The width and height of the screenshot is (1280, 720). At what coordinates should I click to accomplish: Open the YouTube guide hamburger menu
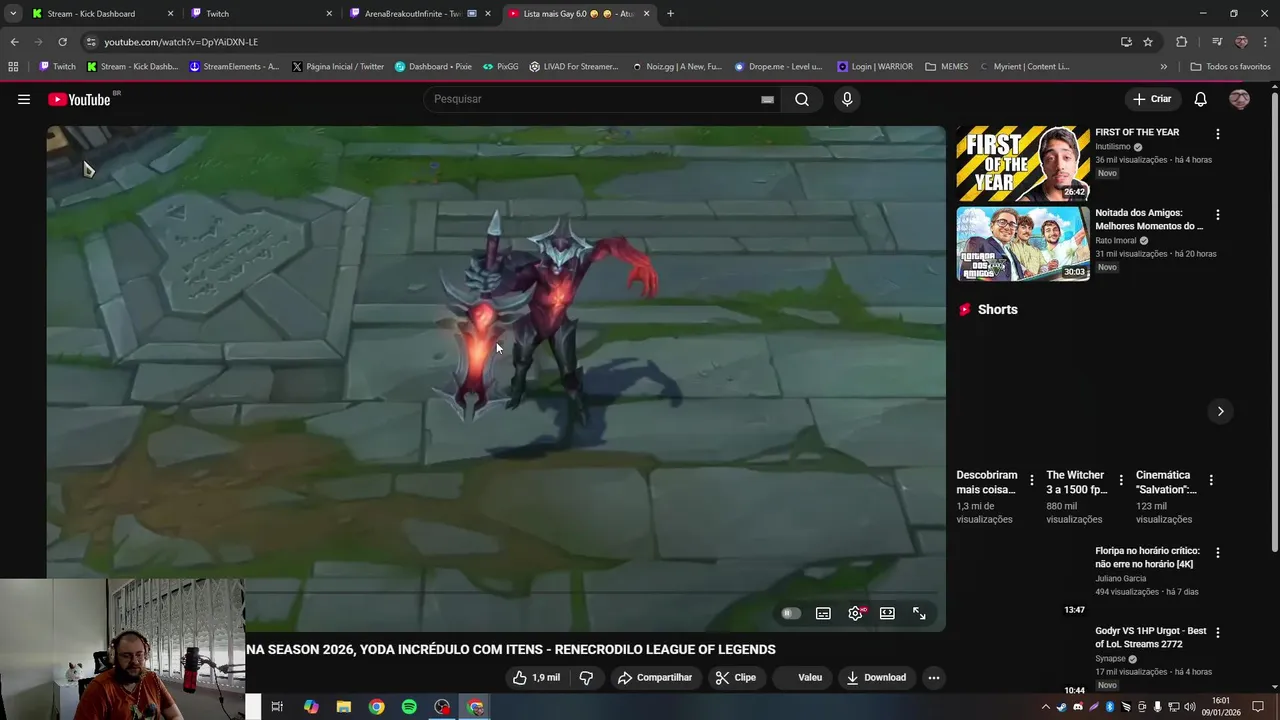(x=24, y=99)
